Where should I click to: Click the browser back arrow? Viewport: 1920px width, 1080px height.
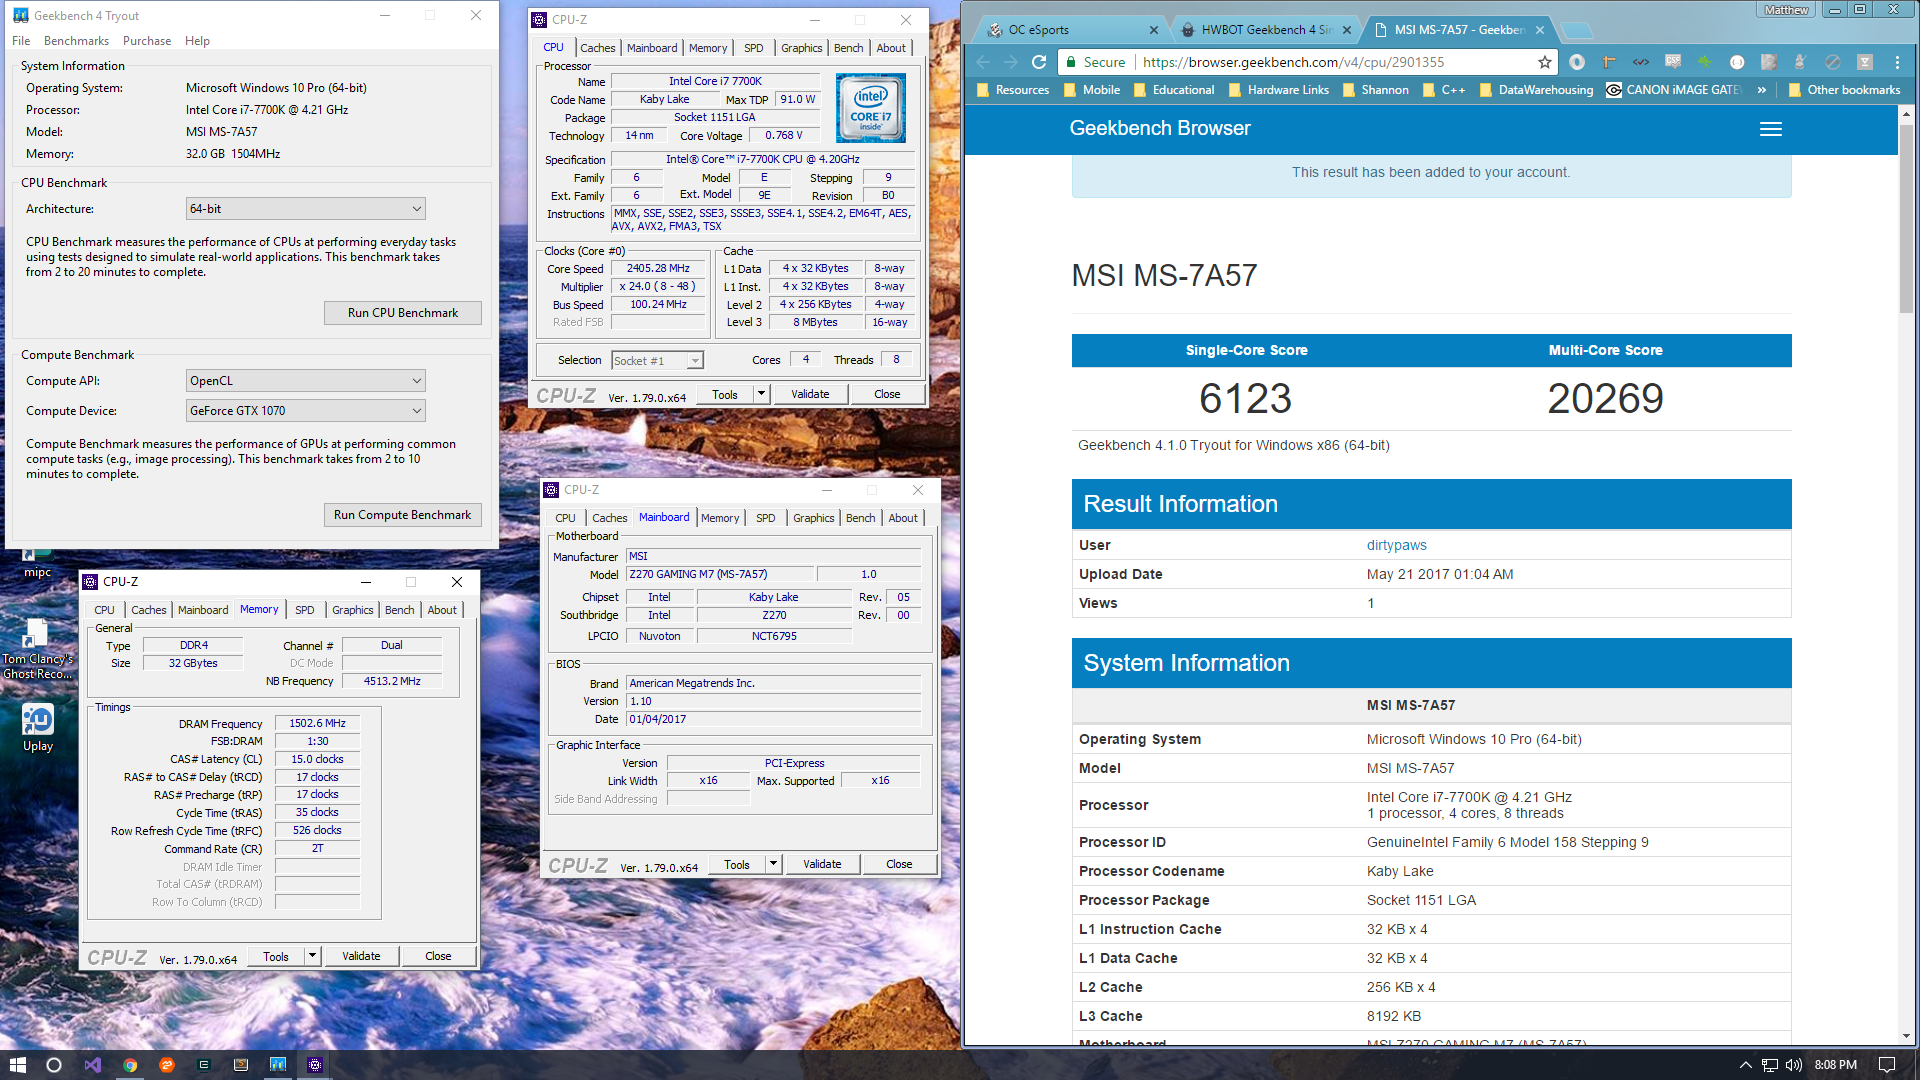[983, 62]
